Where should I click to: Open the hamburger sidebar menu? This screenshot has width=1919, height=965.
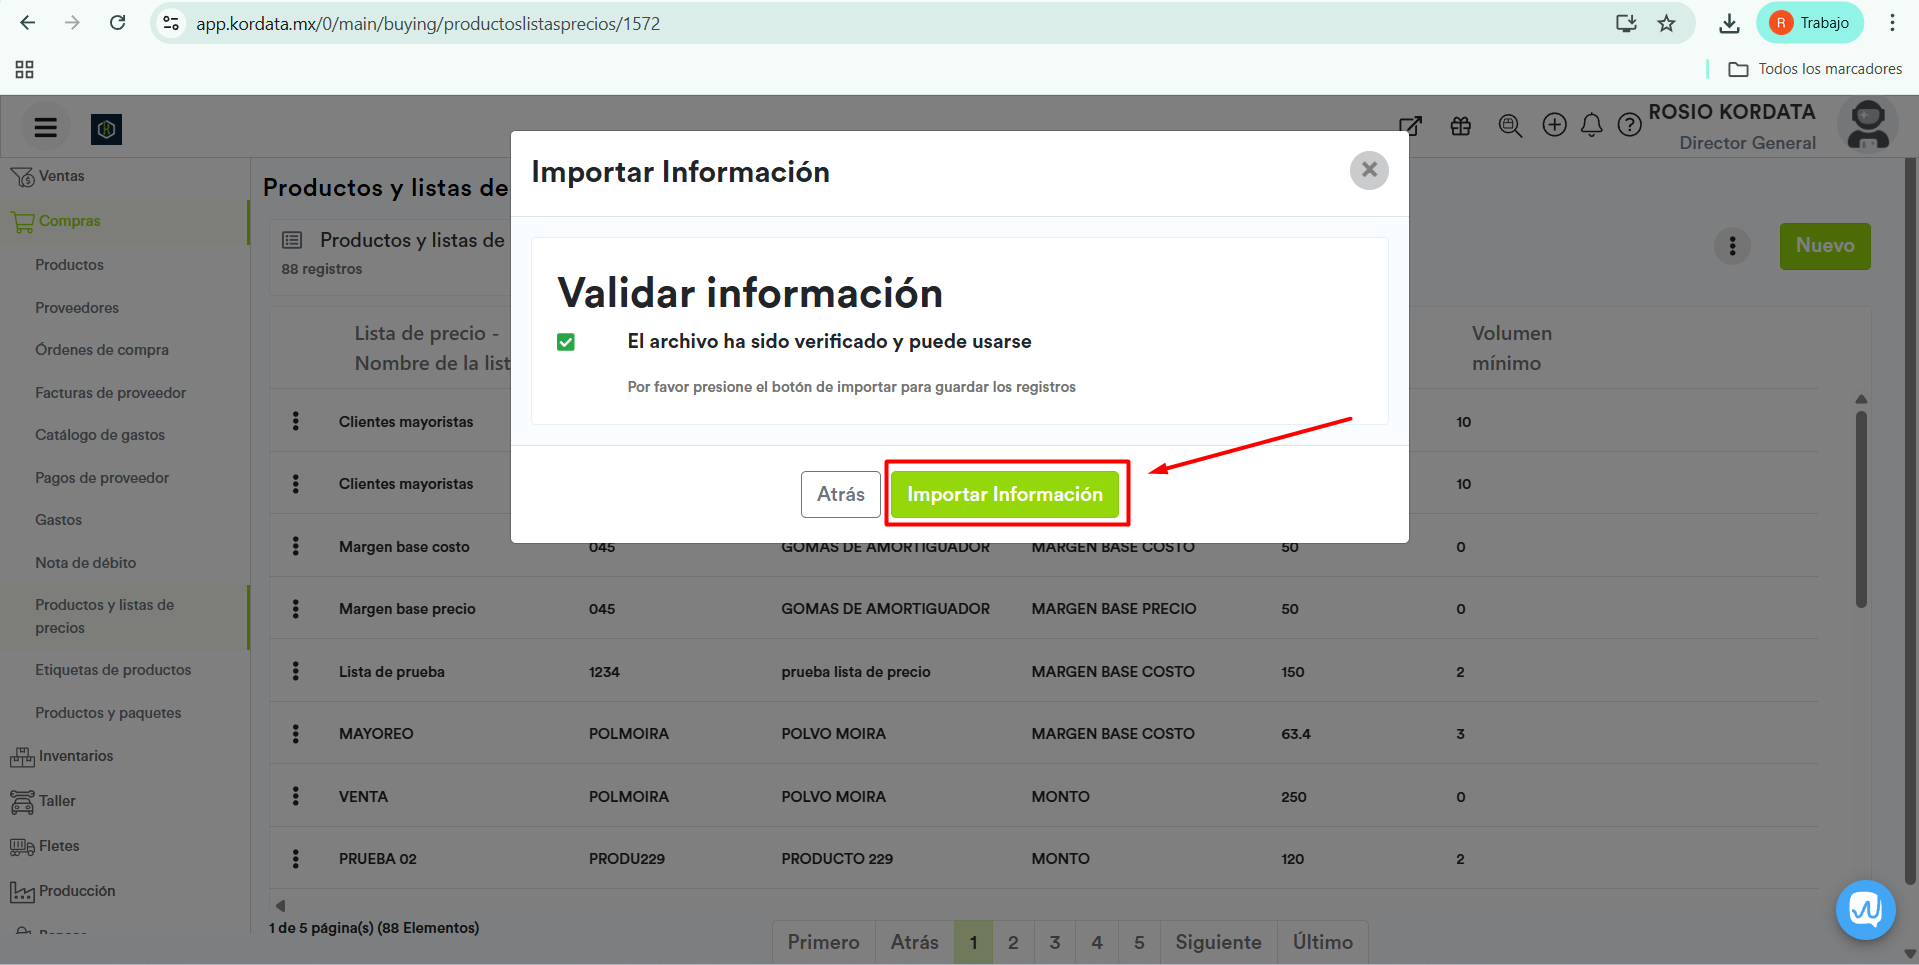click(46, 128)
